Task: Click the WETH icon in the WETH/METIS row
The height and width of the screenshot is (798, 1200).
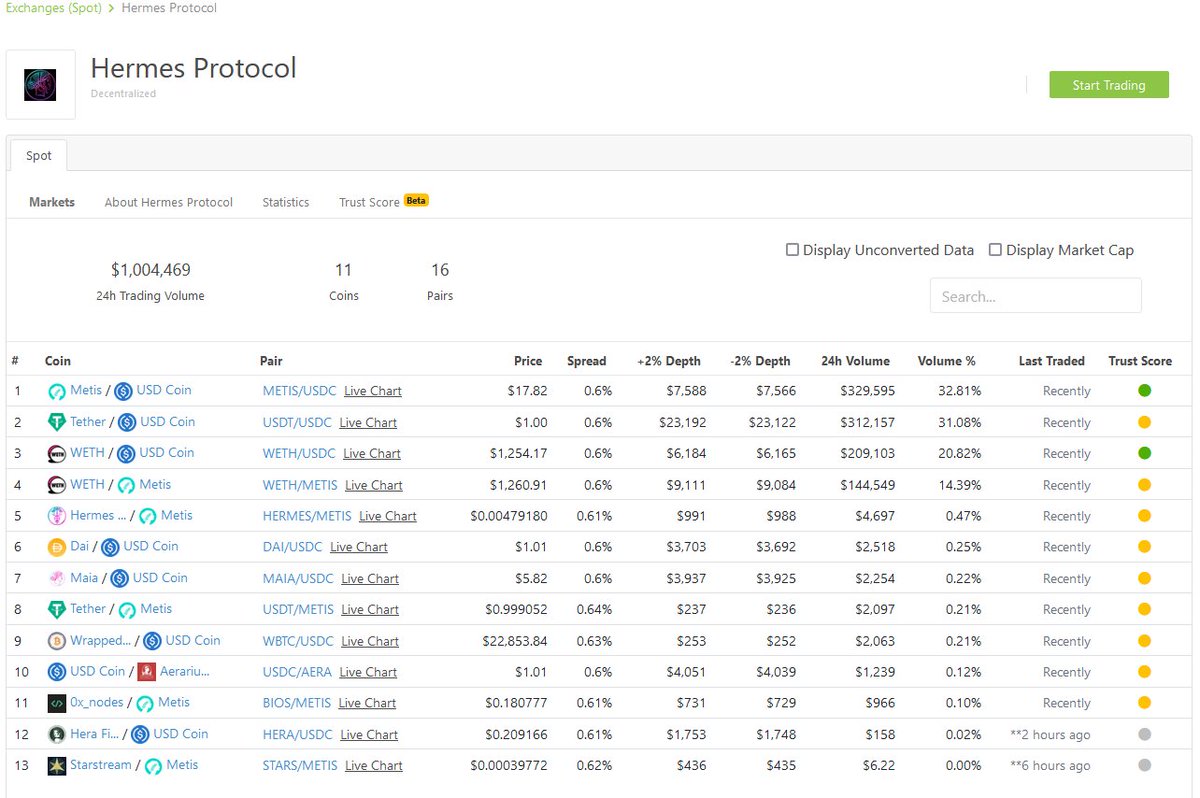Action: 57,485
